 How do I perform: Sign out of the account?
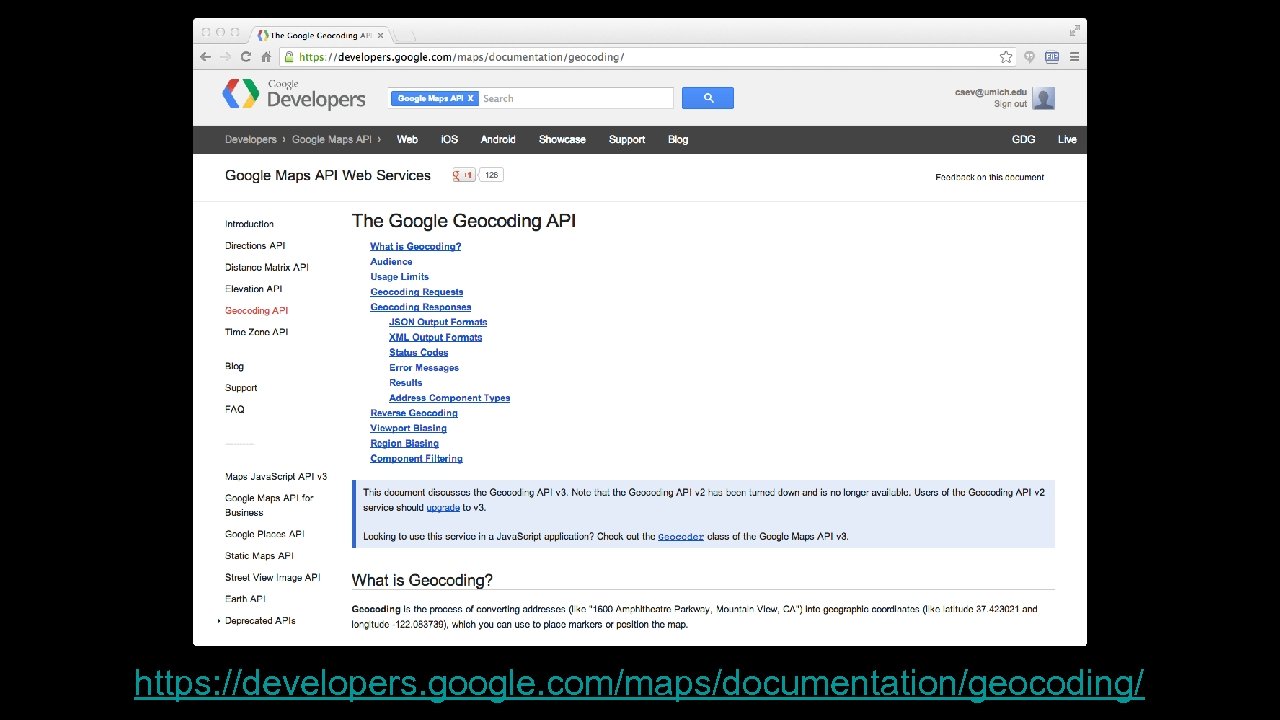tap(1010, 104)
